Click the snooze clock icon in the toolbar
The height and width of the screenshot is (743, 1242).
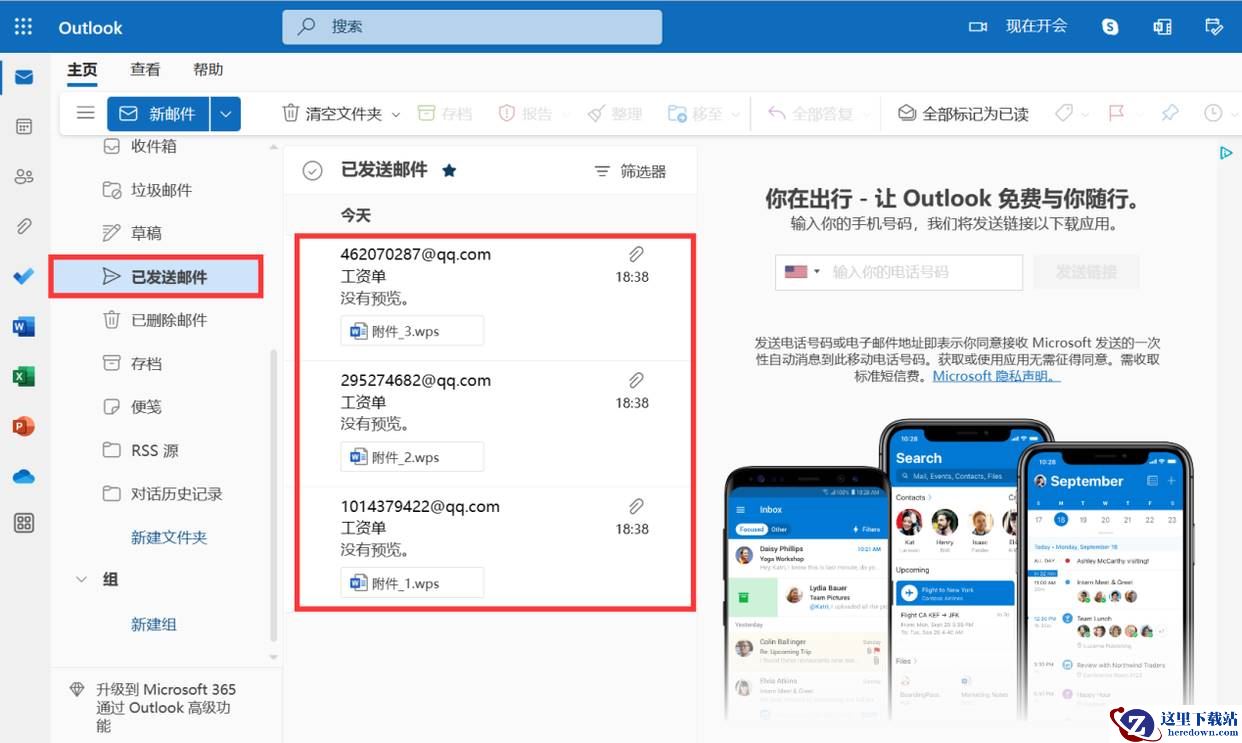tap(1213, 114)
